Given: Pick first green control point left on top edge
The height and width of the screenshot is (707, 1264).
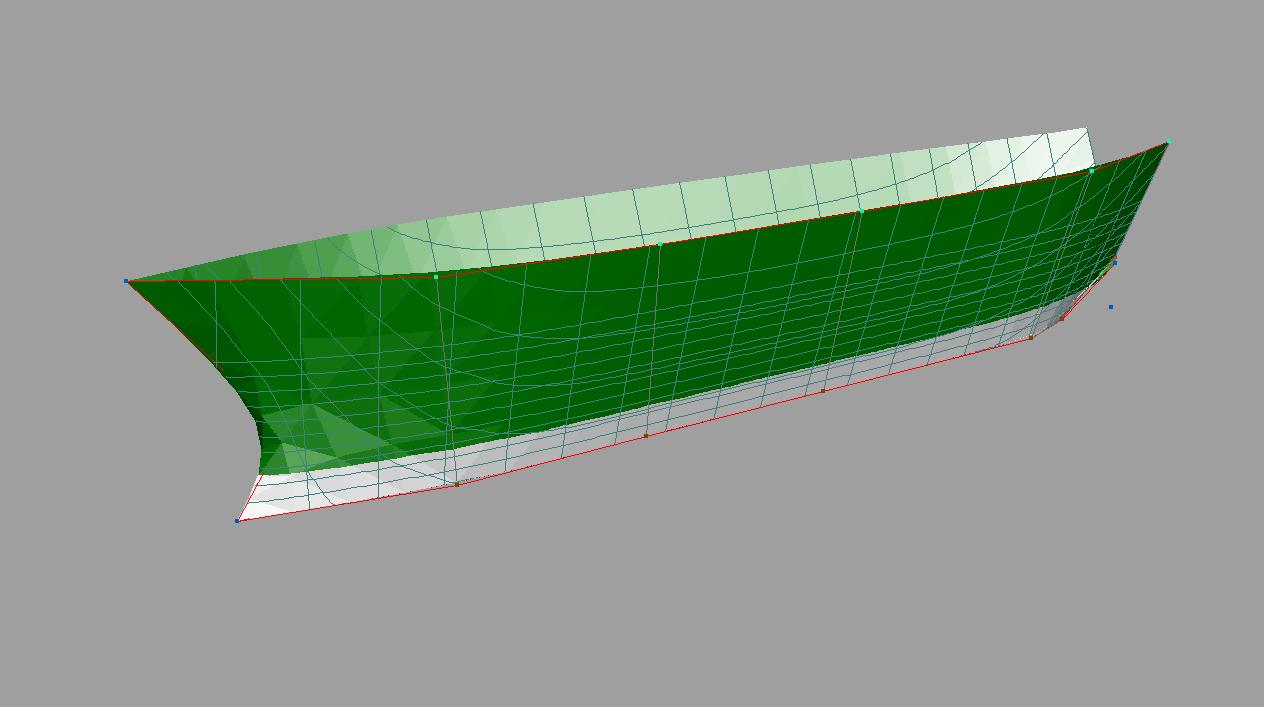Looking at the screenshot, I should [x=436, y=276].
